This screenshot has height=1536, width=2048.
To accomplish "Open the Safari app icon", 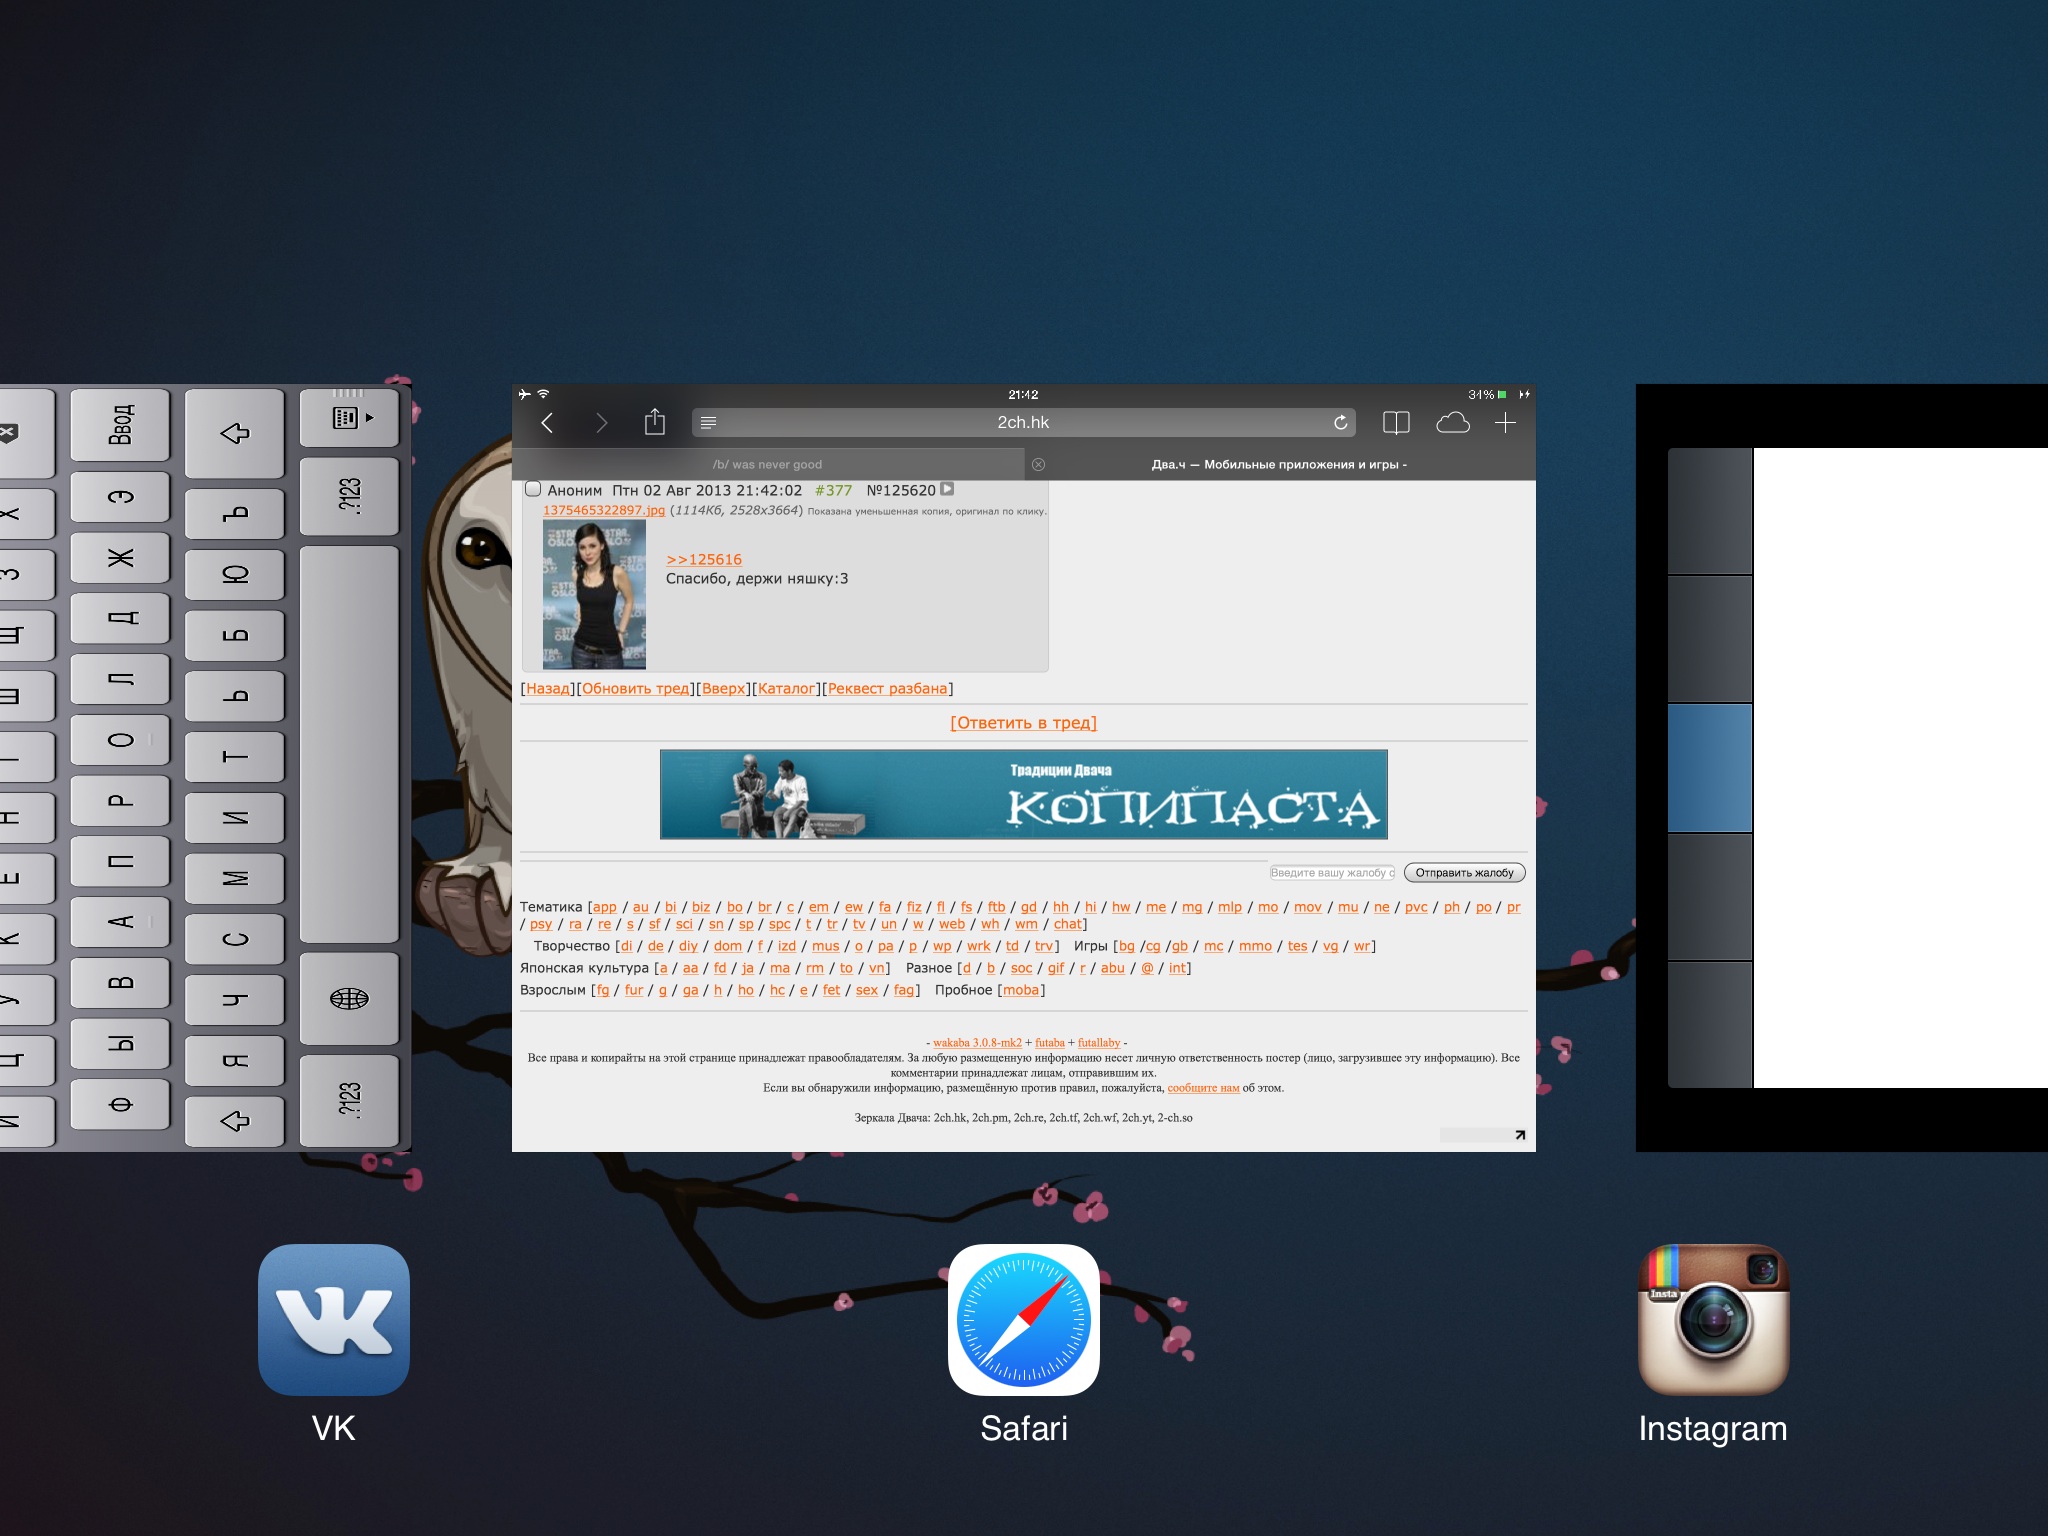I will coord(1023,1319).
